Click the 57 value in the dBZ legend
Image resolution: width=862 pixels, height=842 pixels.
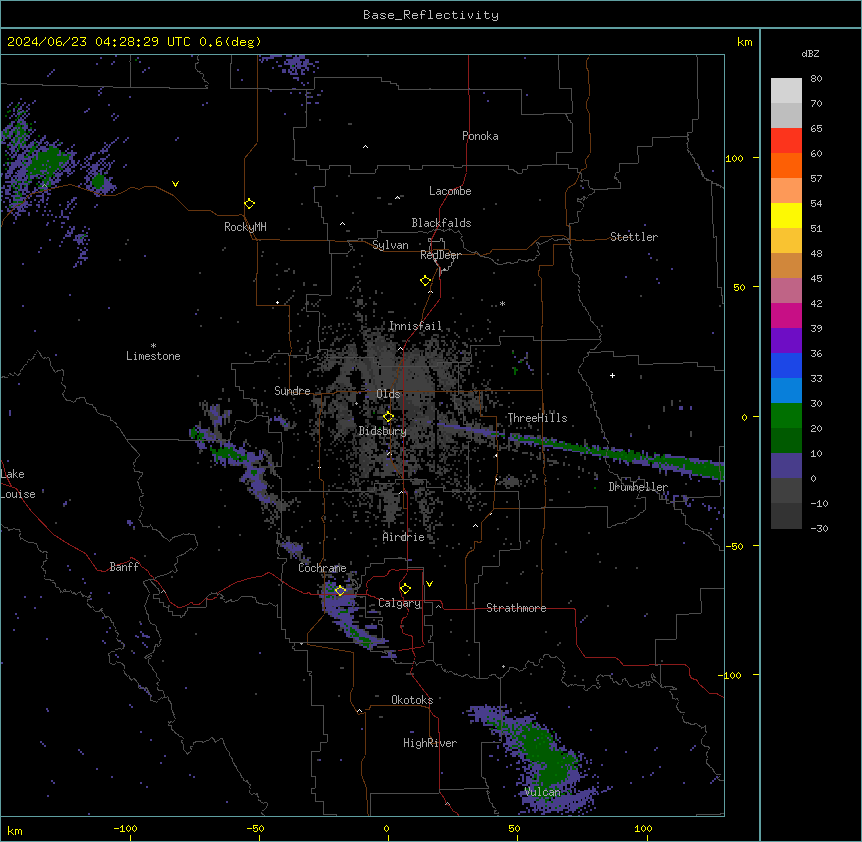(x=816, y=179)
